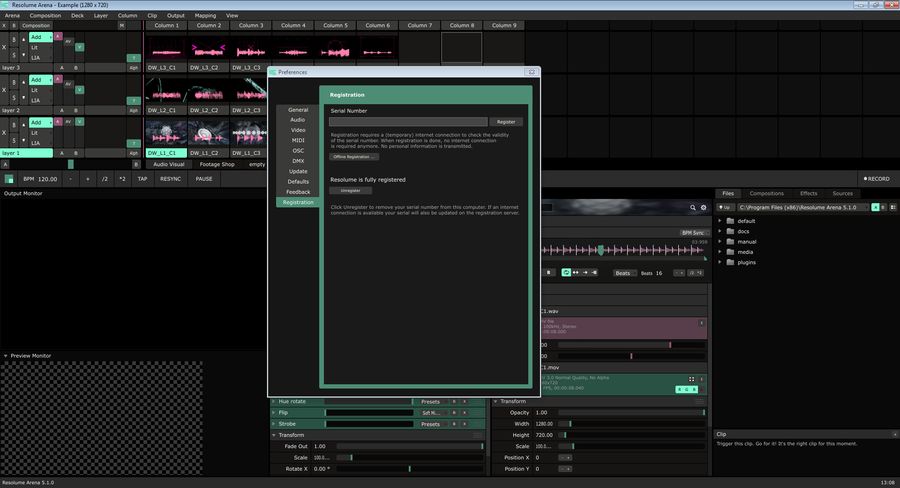900x488 pixels.
Task: Click the RECORD button
Action: (x=876, y=179)
